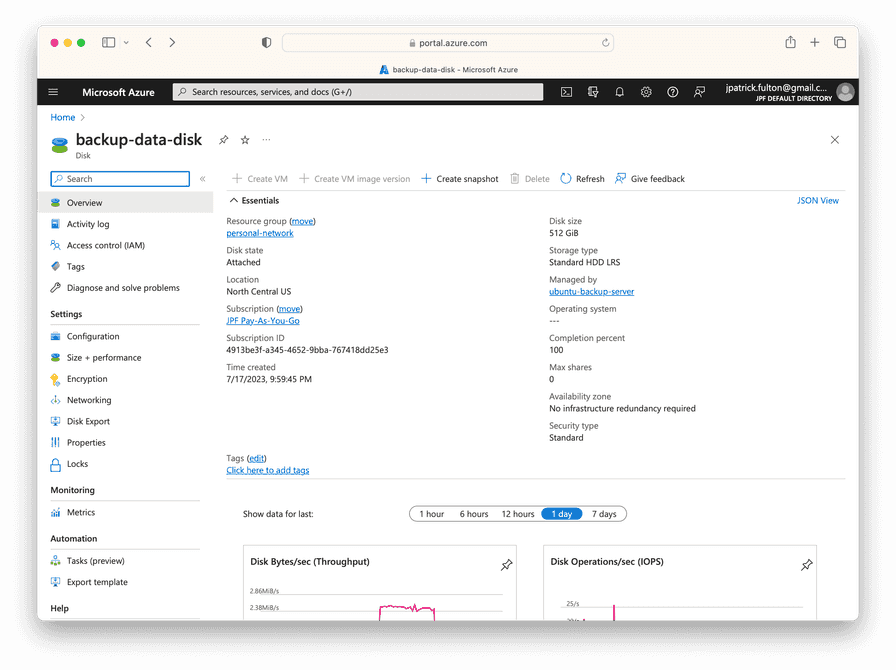The width and height of the screenshot is (896, 670).
Task: Open the help question mark icon
Action: point(673,92)
